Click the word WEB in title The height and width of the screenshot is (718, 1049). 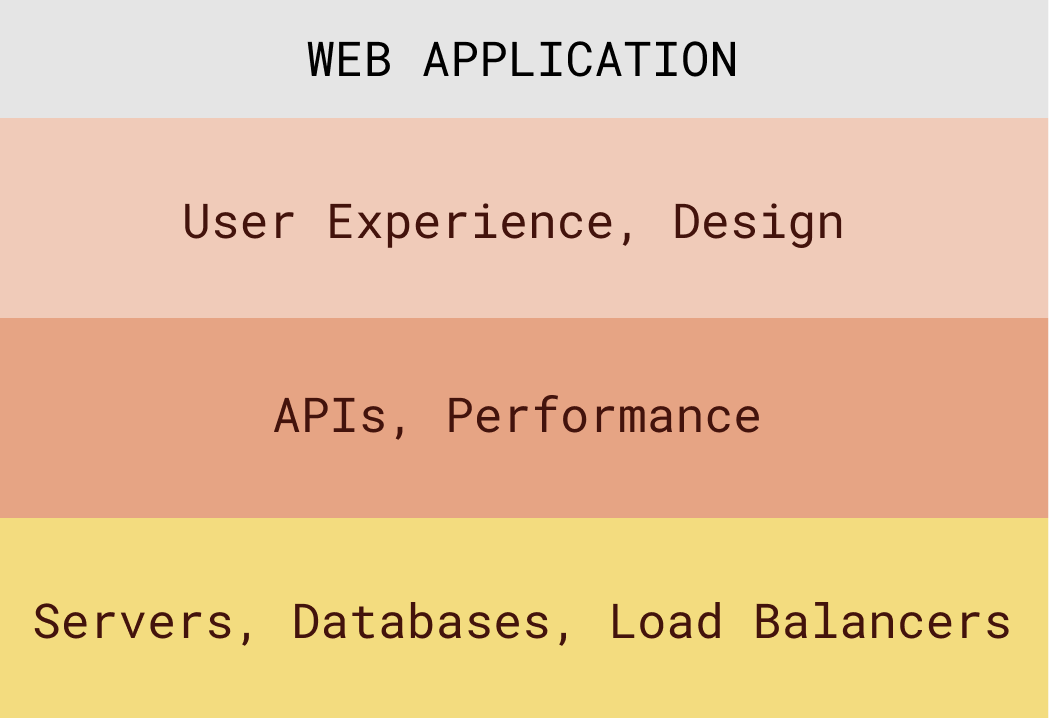(349, 60)
